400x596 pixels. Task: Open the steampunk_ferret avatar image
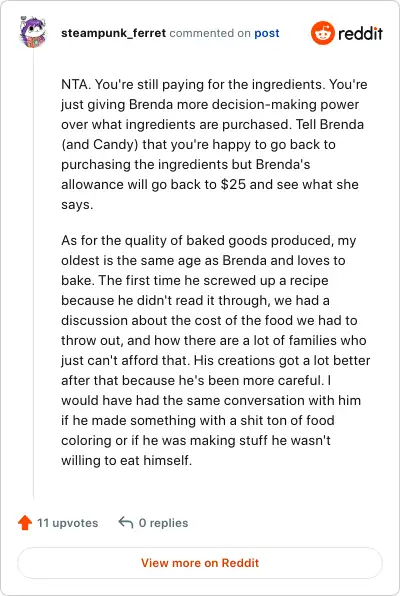coord(33,32)
